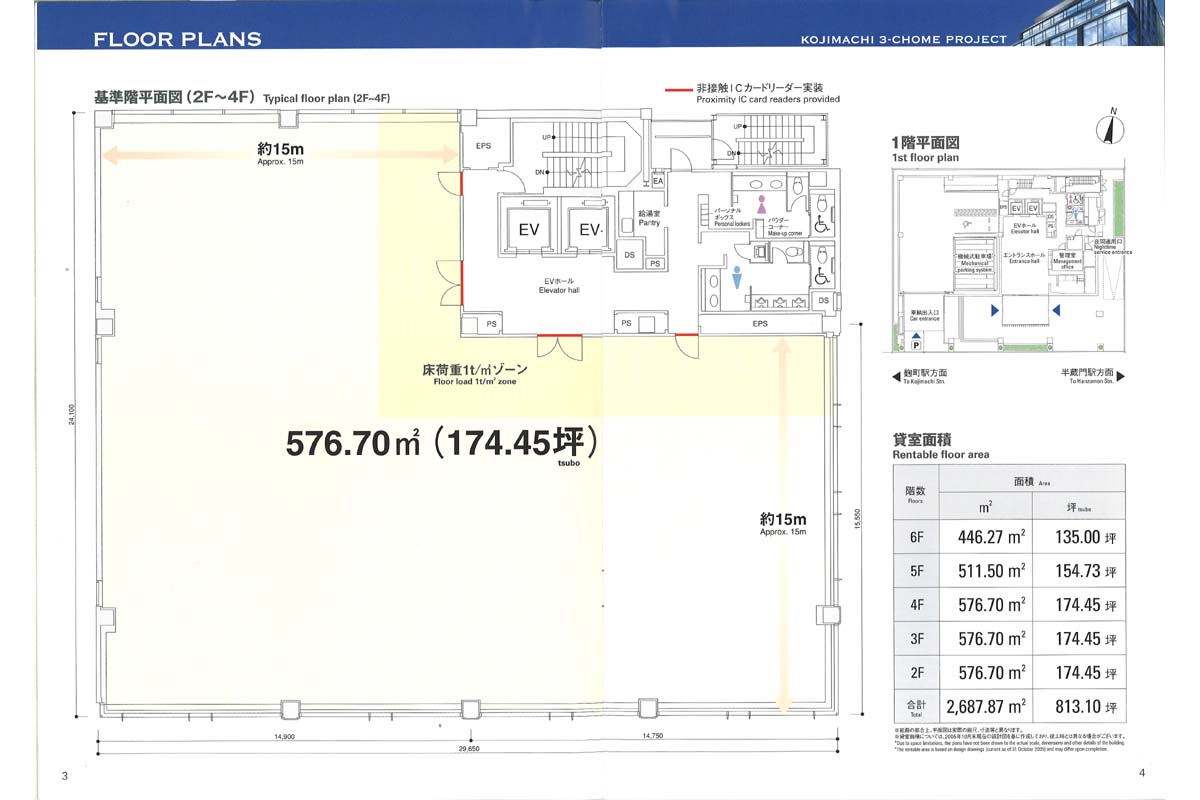
Task: Click the Elevator hall label on typical floor
Action: 559,286
